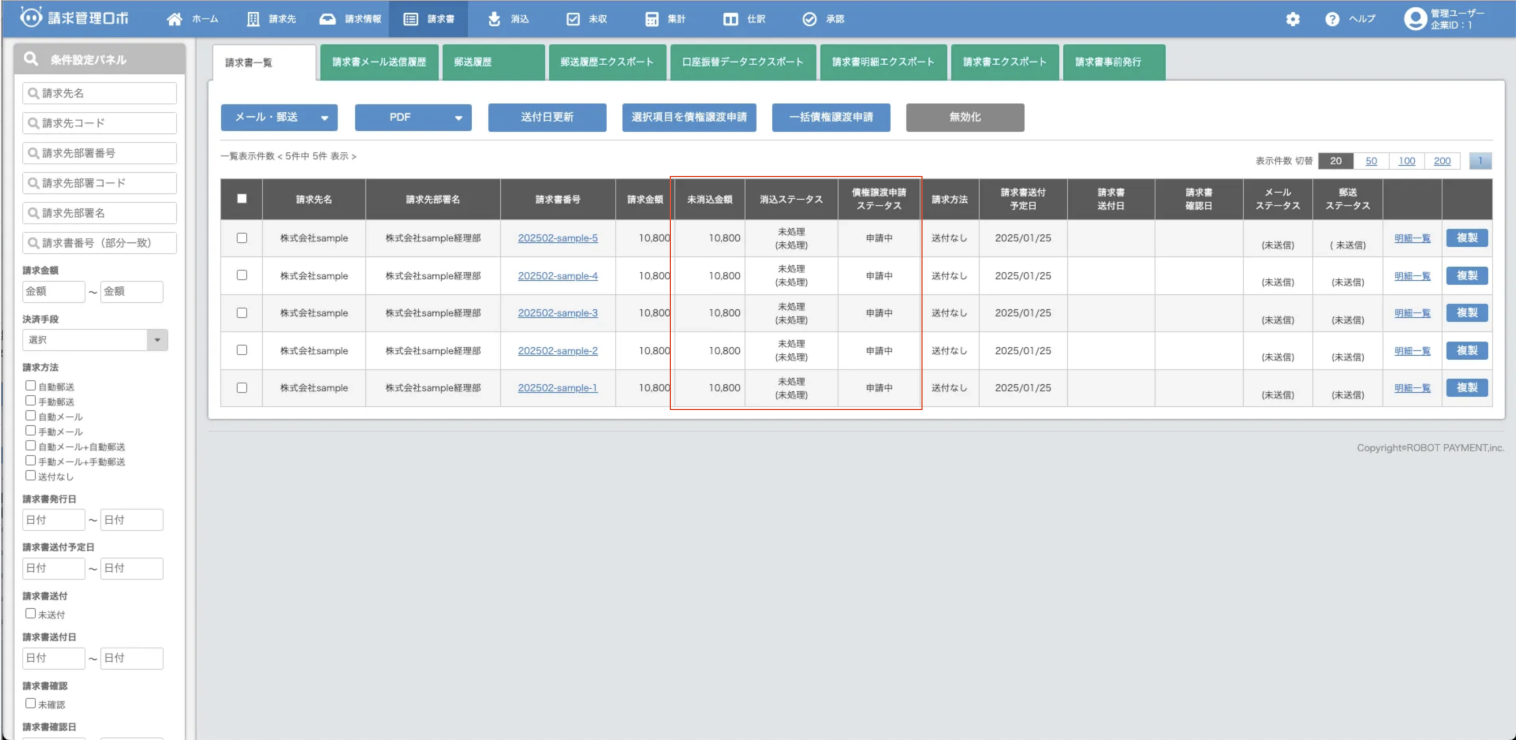
Task: Open invoice link 202502-sample-5
Action: point(558,238)
